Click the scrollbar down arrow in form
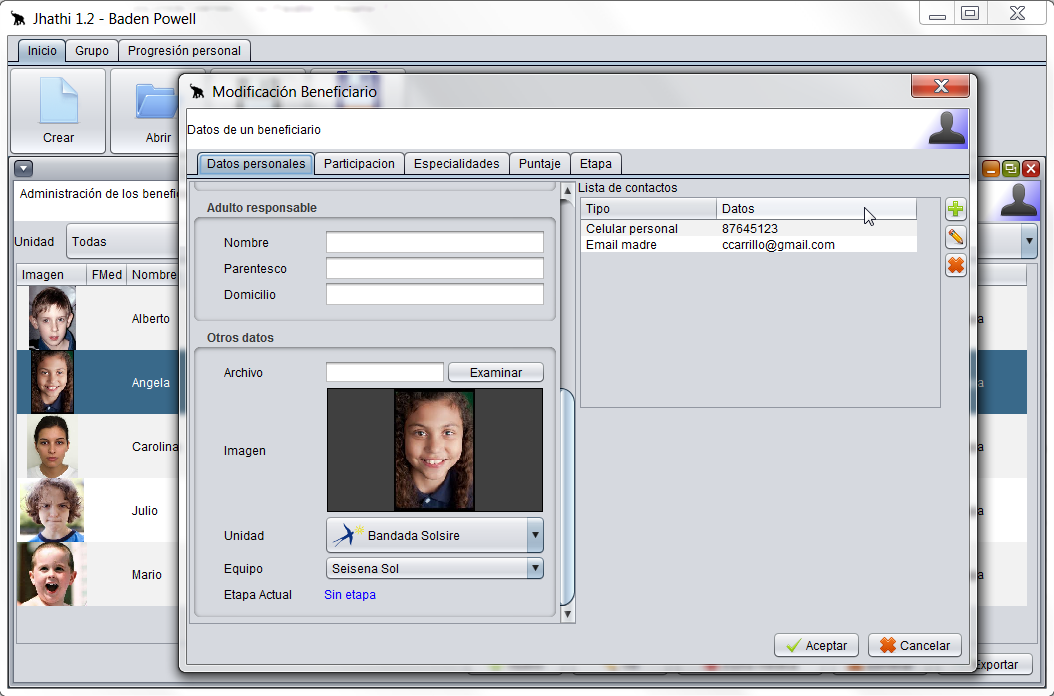 (567, 614)
